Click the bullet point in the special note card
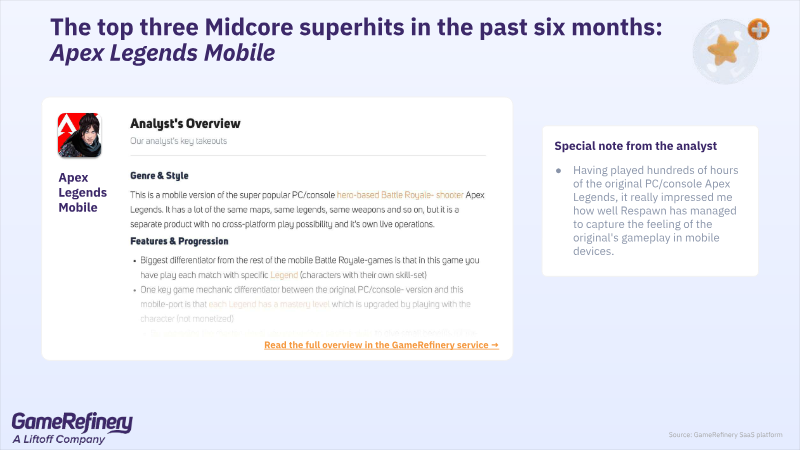 [x=559, y=170]
